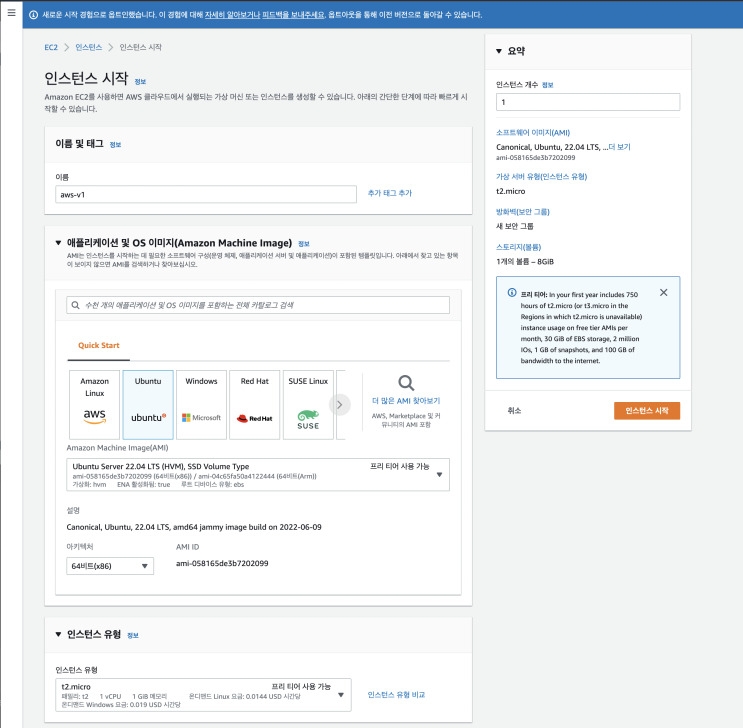
Task: Select the SUSE Linux AMI card
Action: (x=308, y=405)
